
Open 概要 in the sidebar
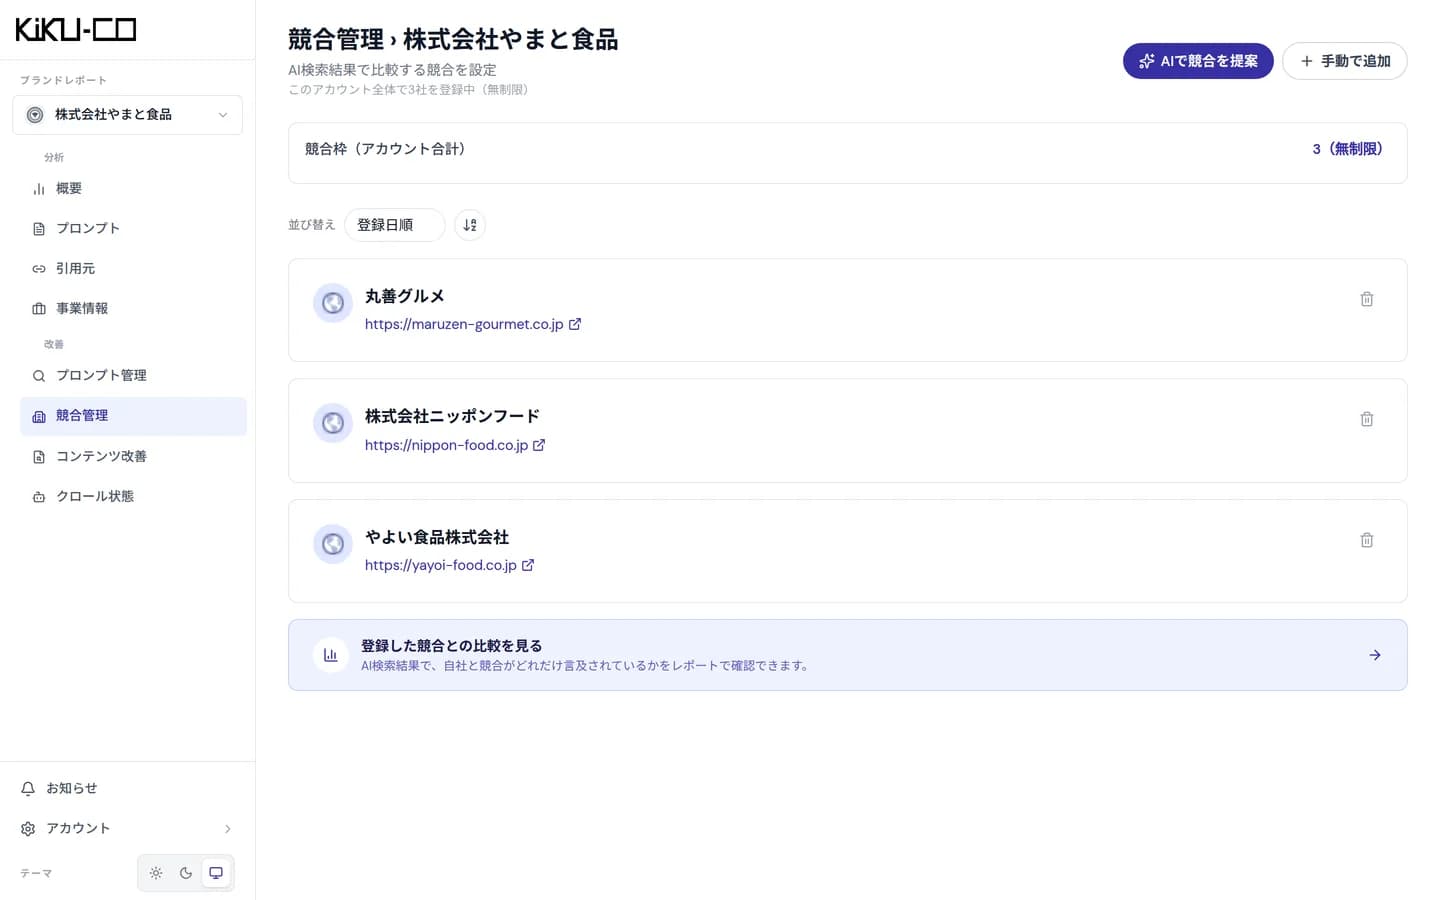(133, 188)
